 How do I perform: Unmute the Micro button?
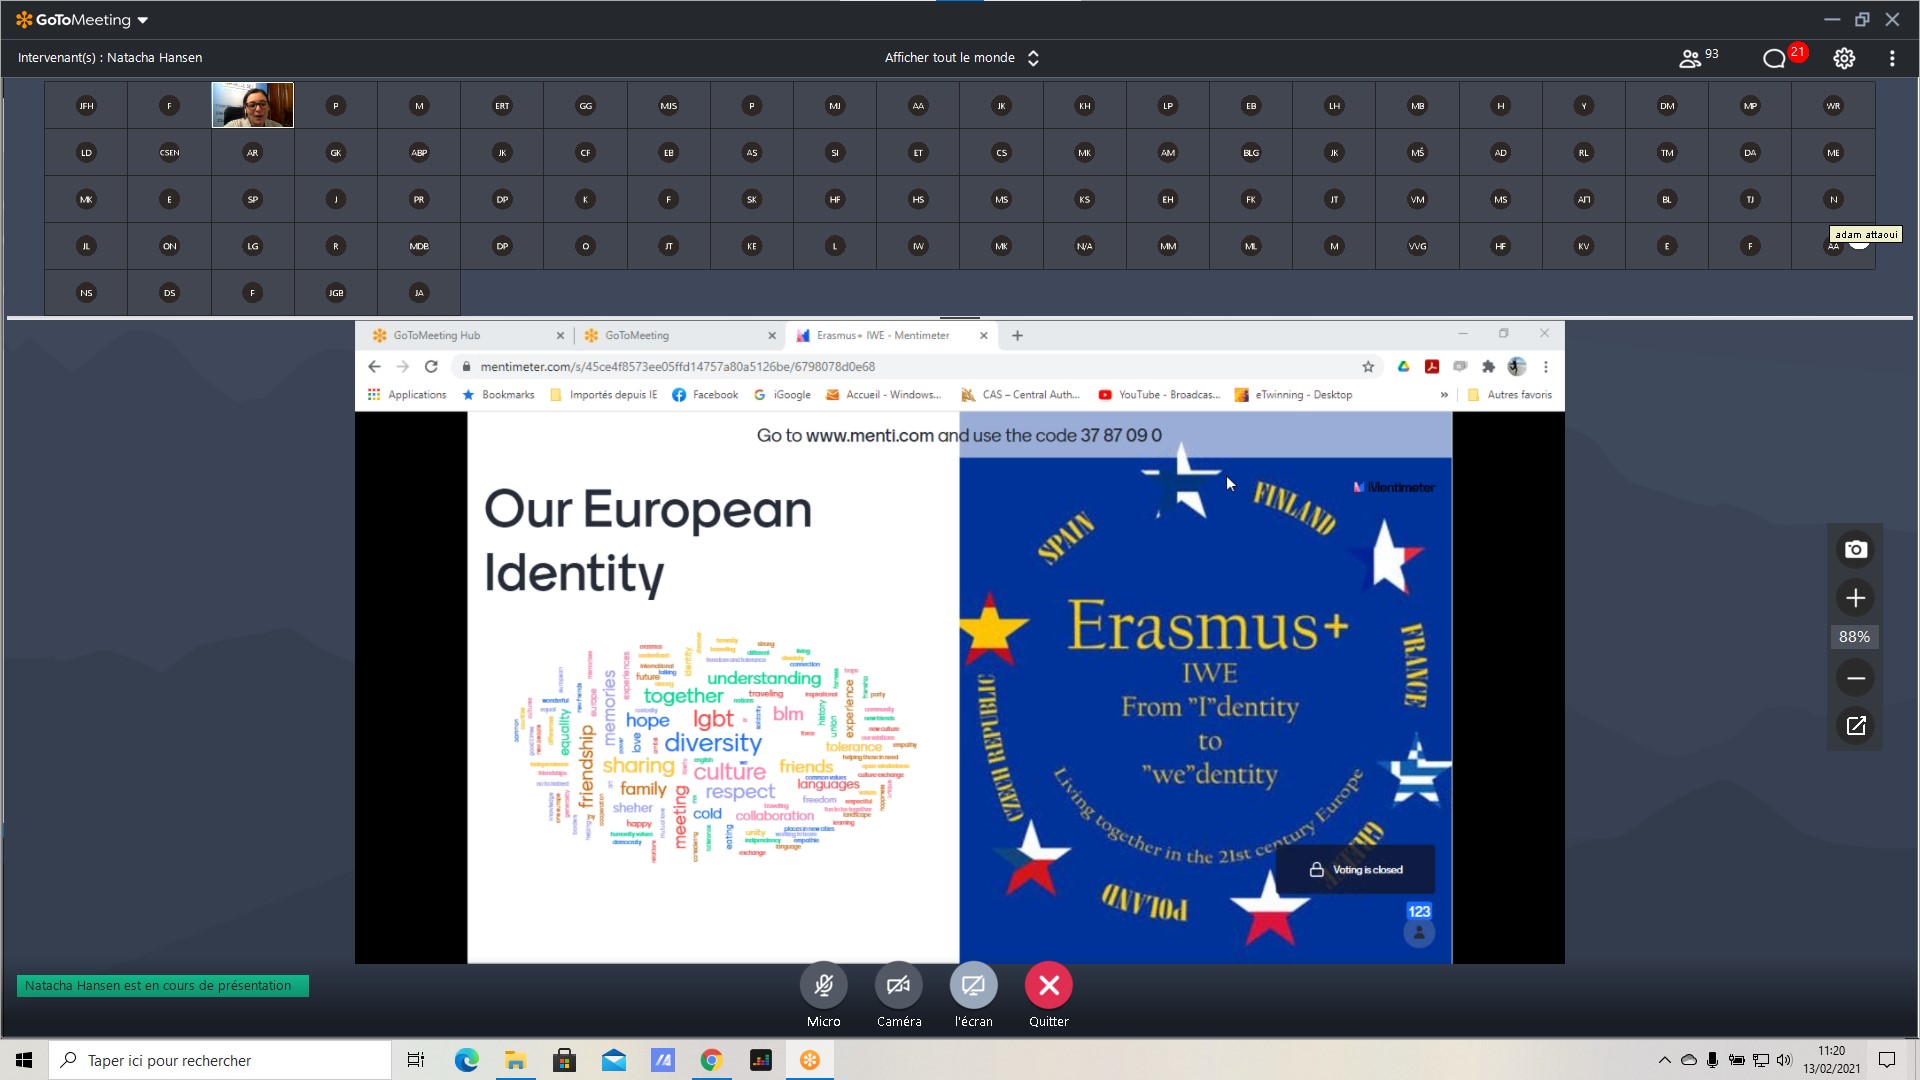coord(823,986)
